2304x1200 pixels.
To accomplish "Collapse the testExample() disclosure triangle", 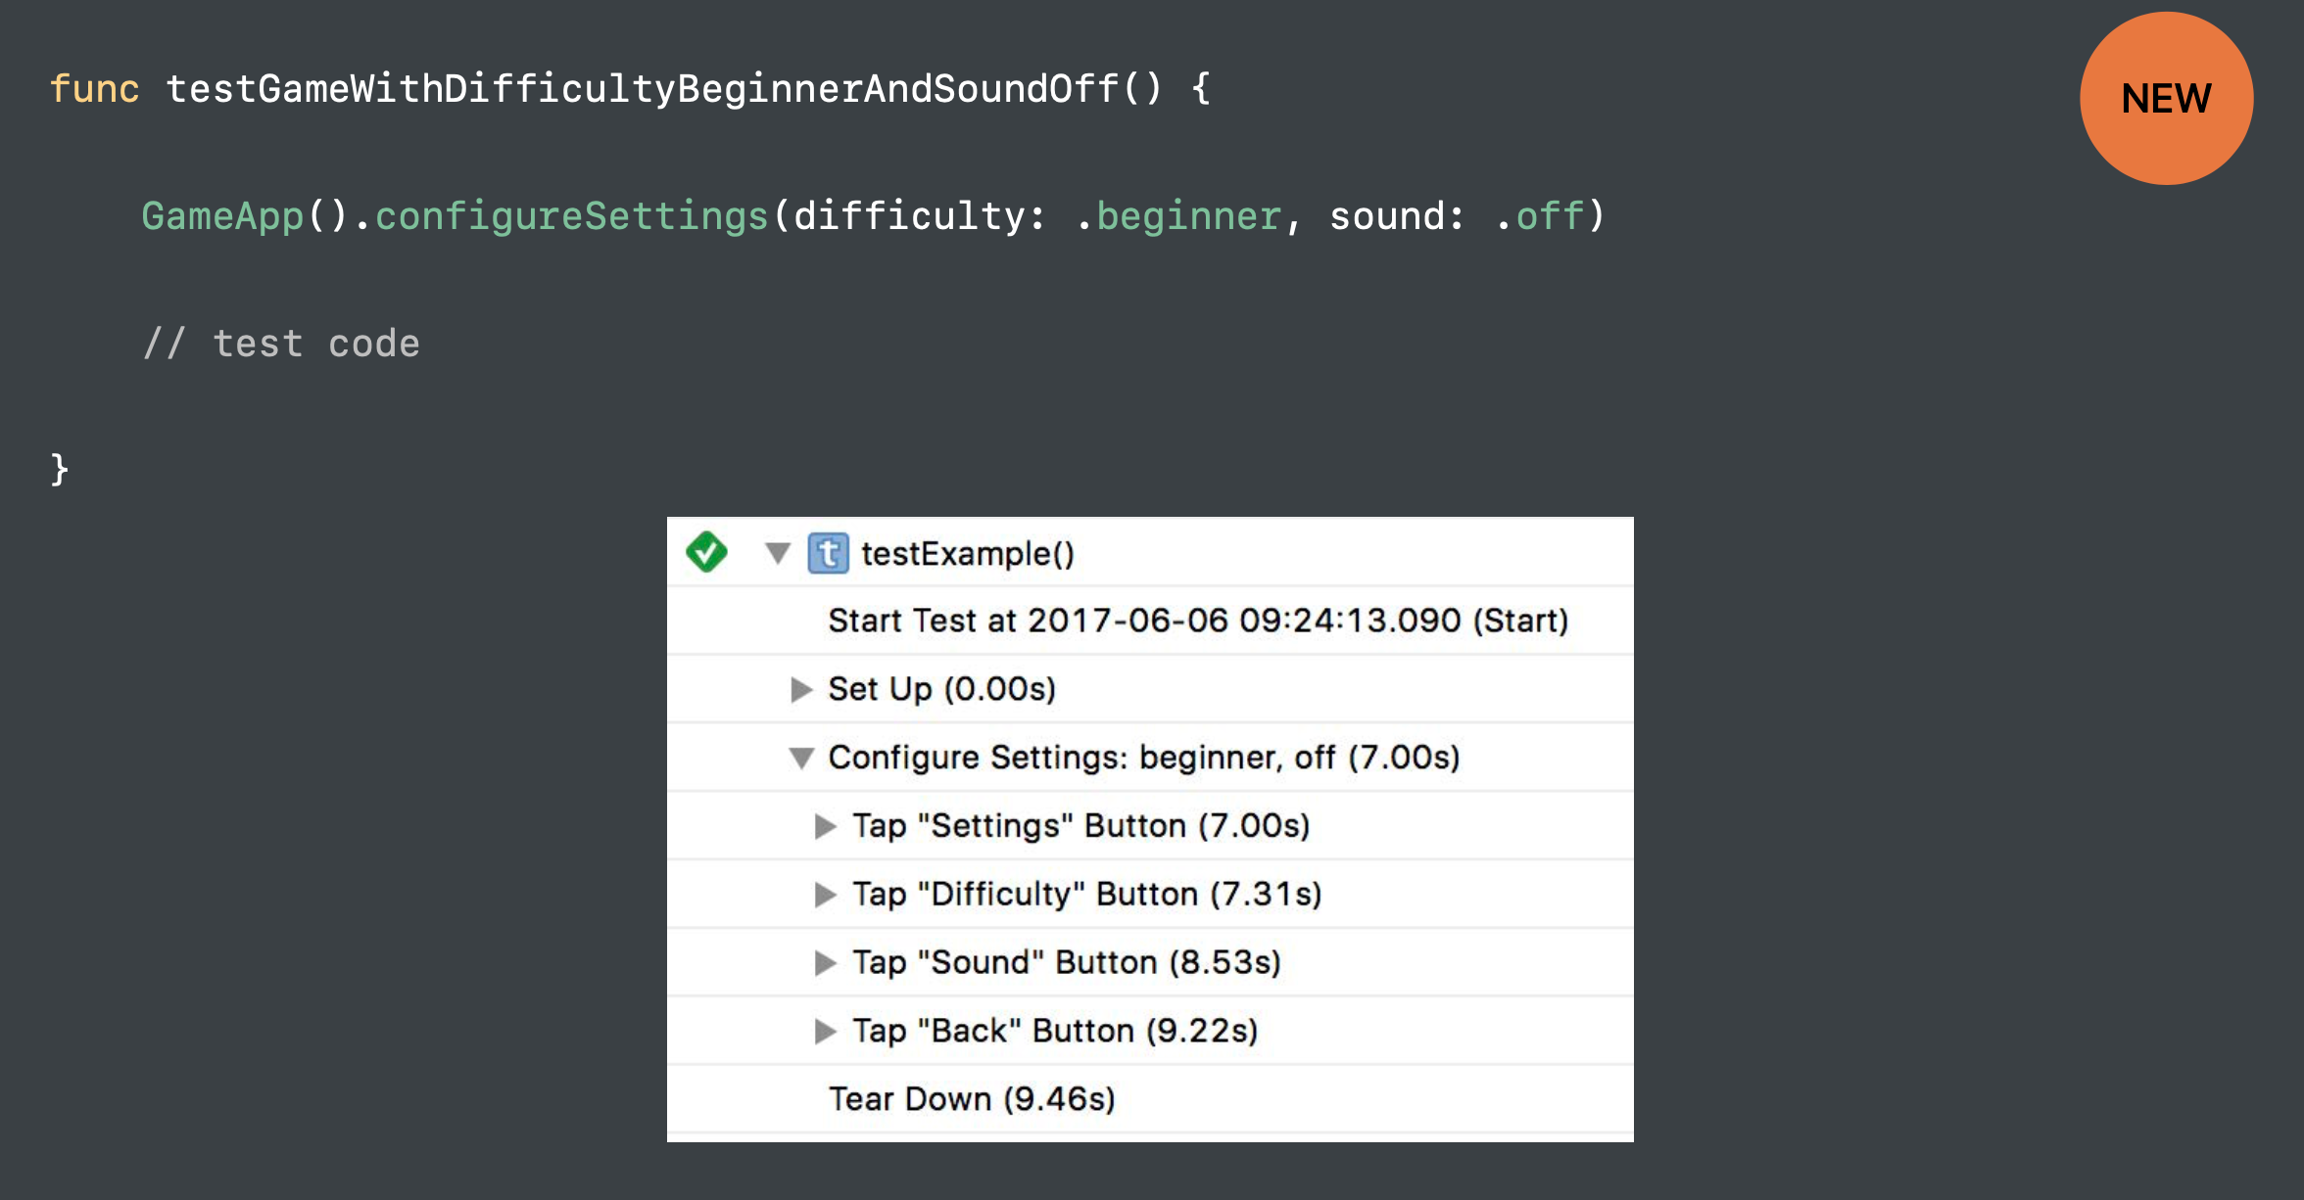I will coord(778,552).
